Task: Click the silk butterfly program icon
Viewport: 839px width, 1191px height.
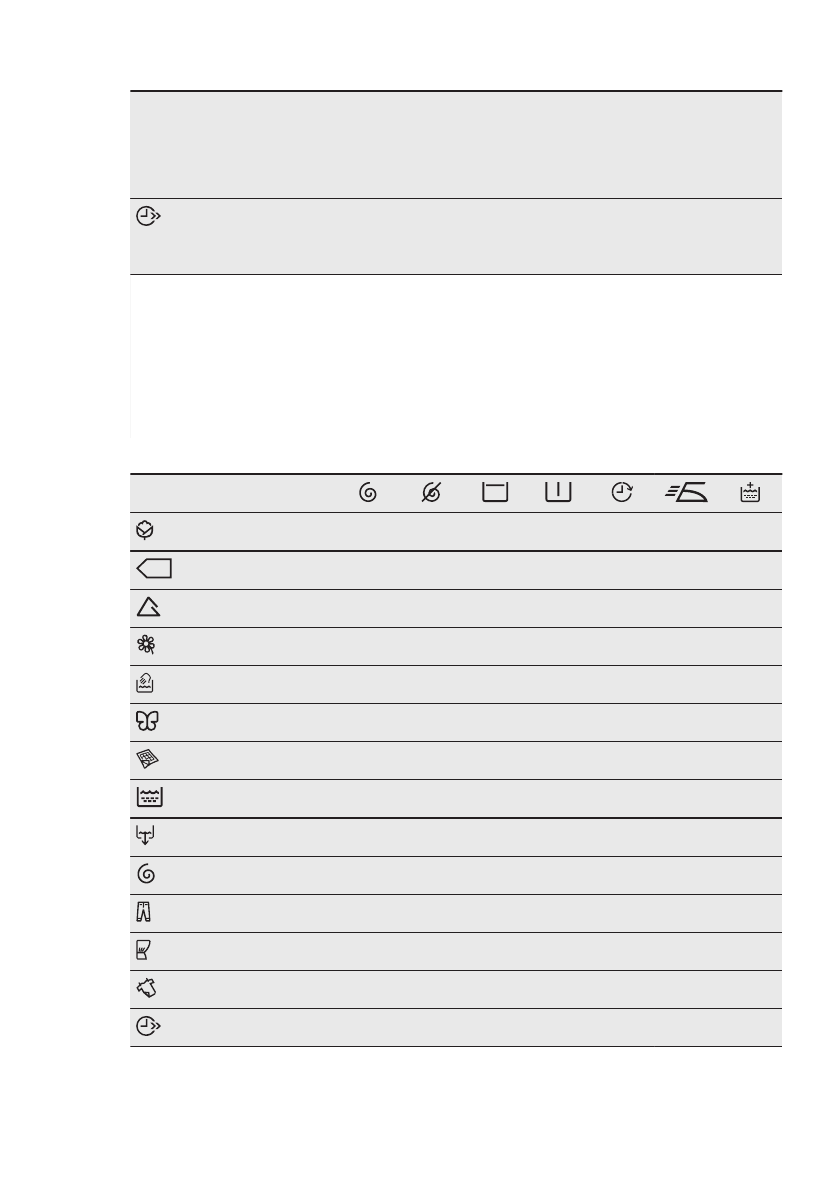Action: (x=147, y=721)
